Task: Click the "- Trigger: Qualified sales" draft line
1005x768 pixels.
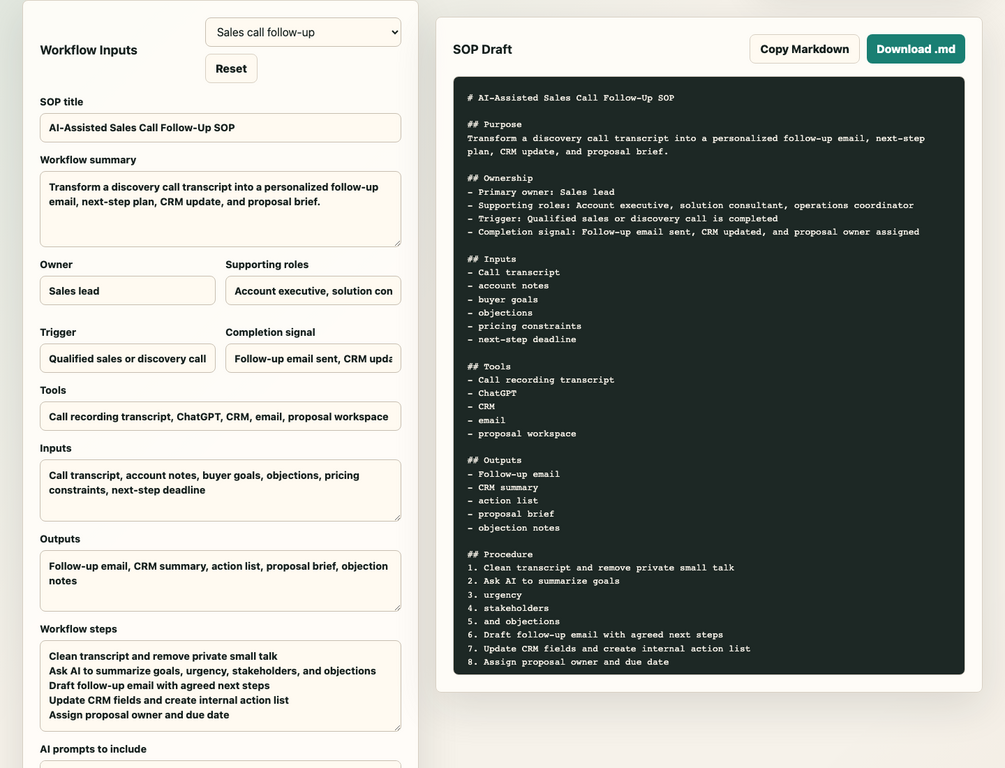Action: click(622, 219)
